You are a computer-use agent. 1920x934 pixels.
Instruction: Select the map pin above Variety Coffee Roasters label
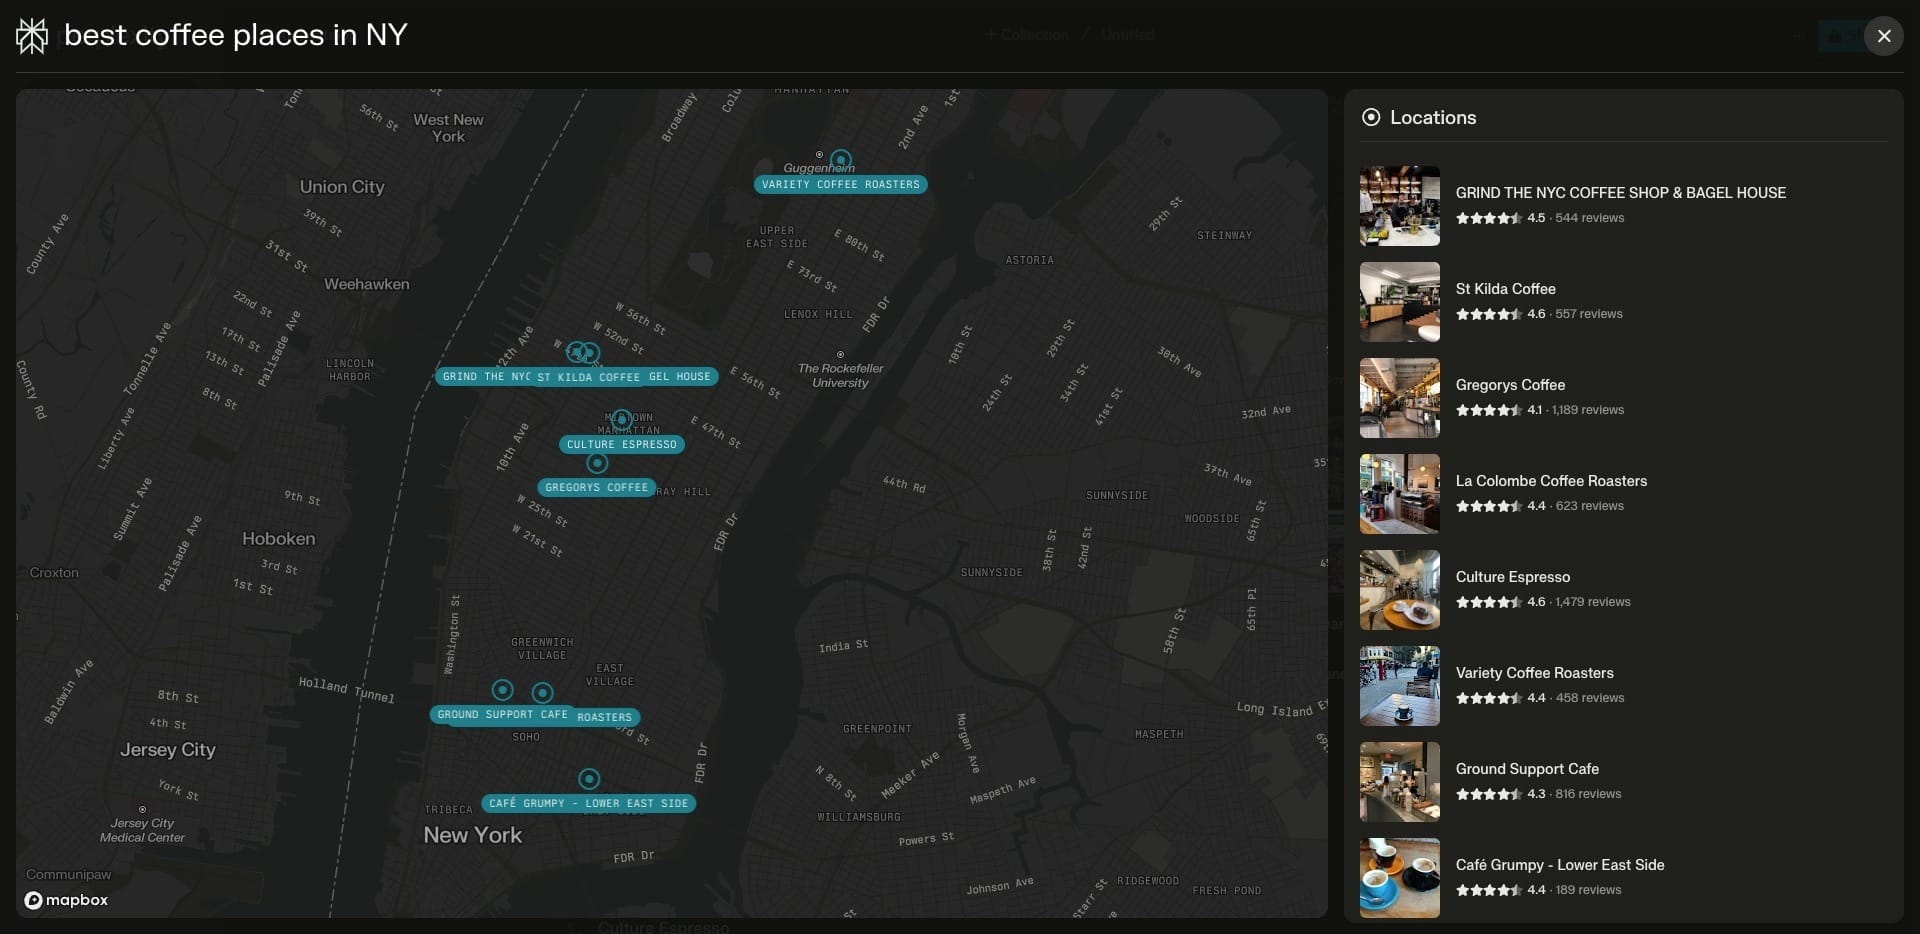(841, 160)
